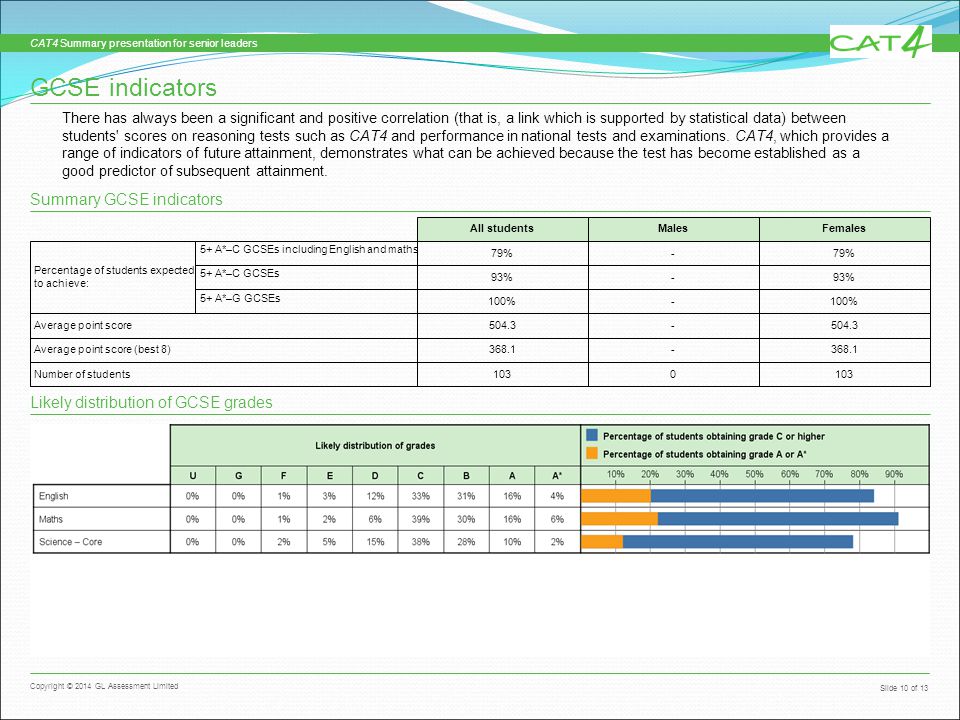This screenshot has width=960, height=720.
Task: Click the 90% chart axis label
Action: click(894, 474)
